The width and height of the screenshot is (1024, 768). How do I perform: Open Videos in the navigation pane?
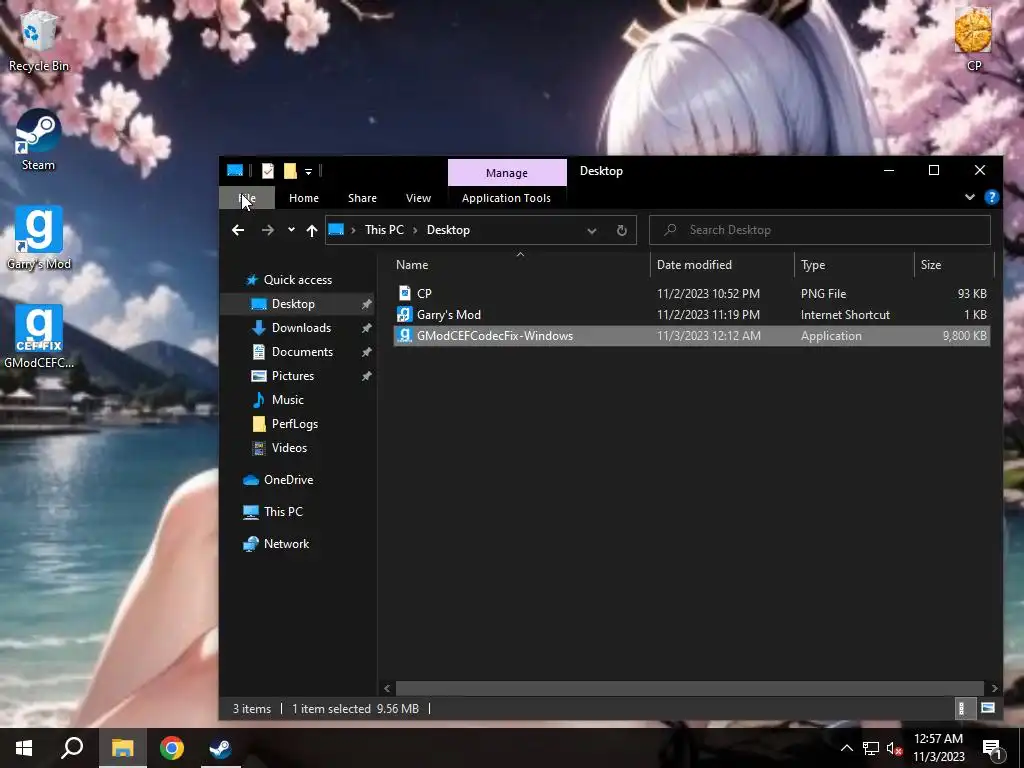pos(289,448)
